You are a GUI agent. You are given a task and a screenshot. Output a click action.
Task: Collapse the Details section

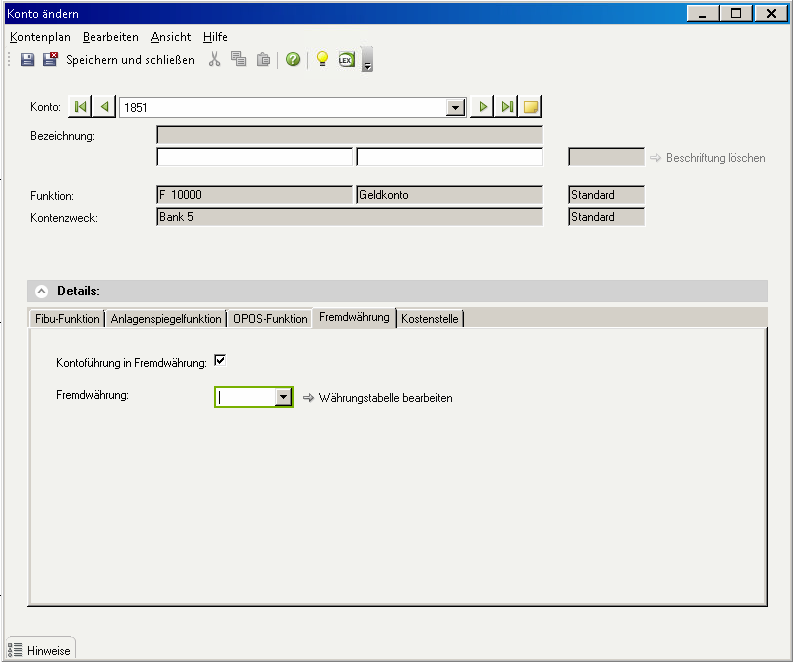point(41,291)
